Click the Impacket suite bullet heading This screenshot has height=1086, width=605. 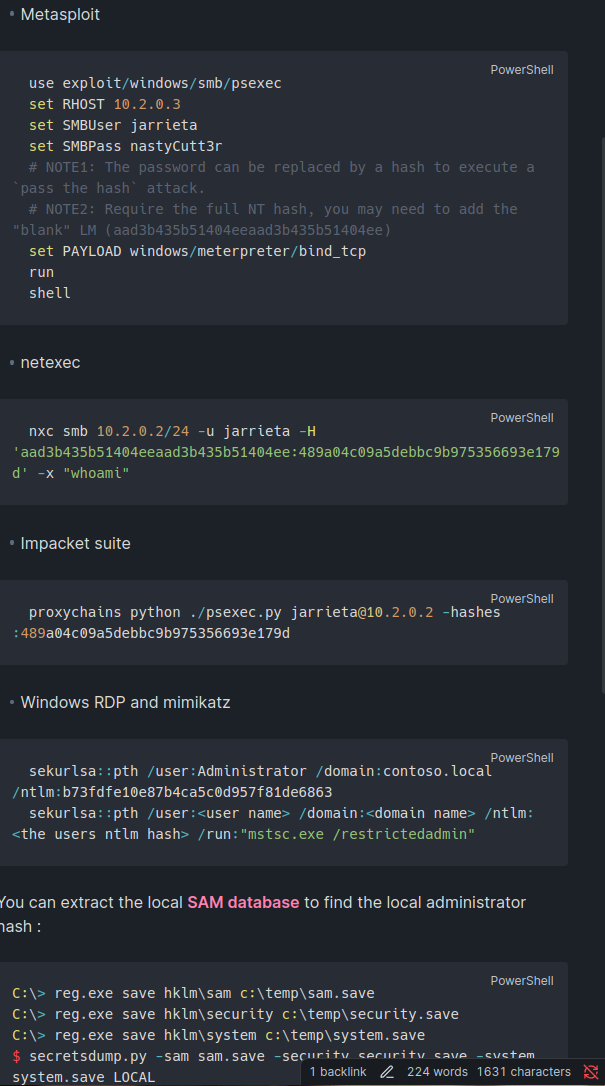click(x=75, y=543)
